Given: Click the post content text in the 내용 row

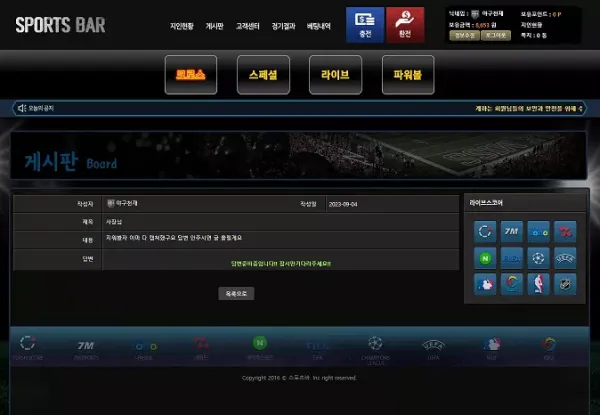Looking at the screenshot, I should pyautogui.click(x=174, y=238).
